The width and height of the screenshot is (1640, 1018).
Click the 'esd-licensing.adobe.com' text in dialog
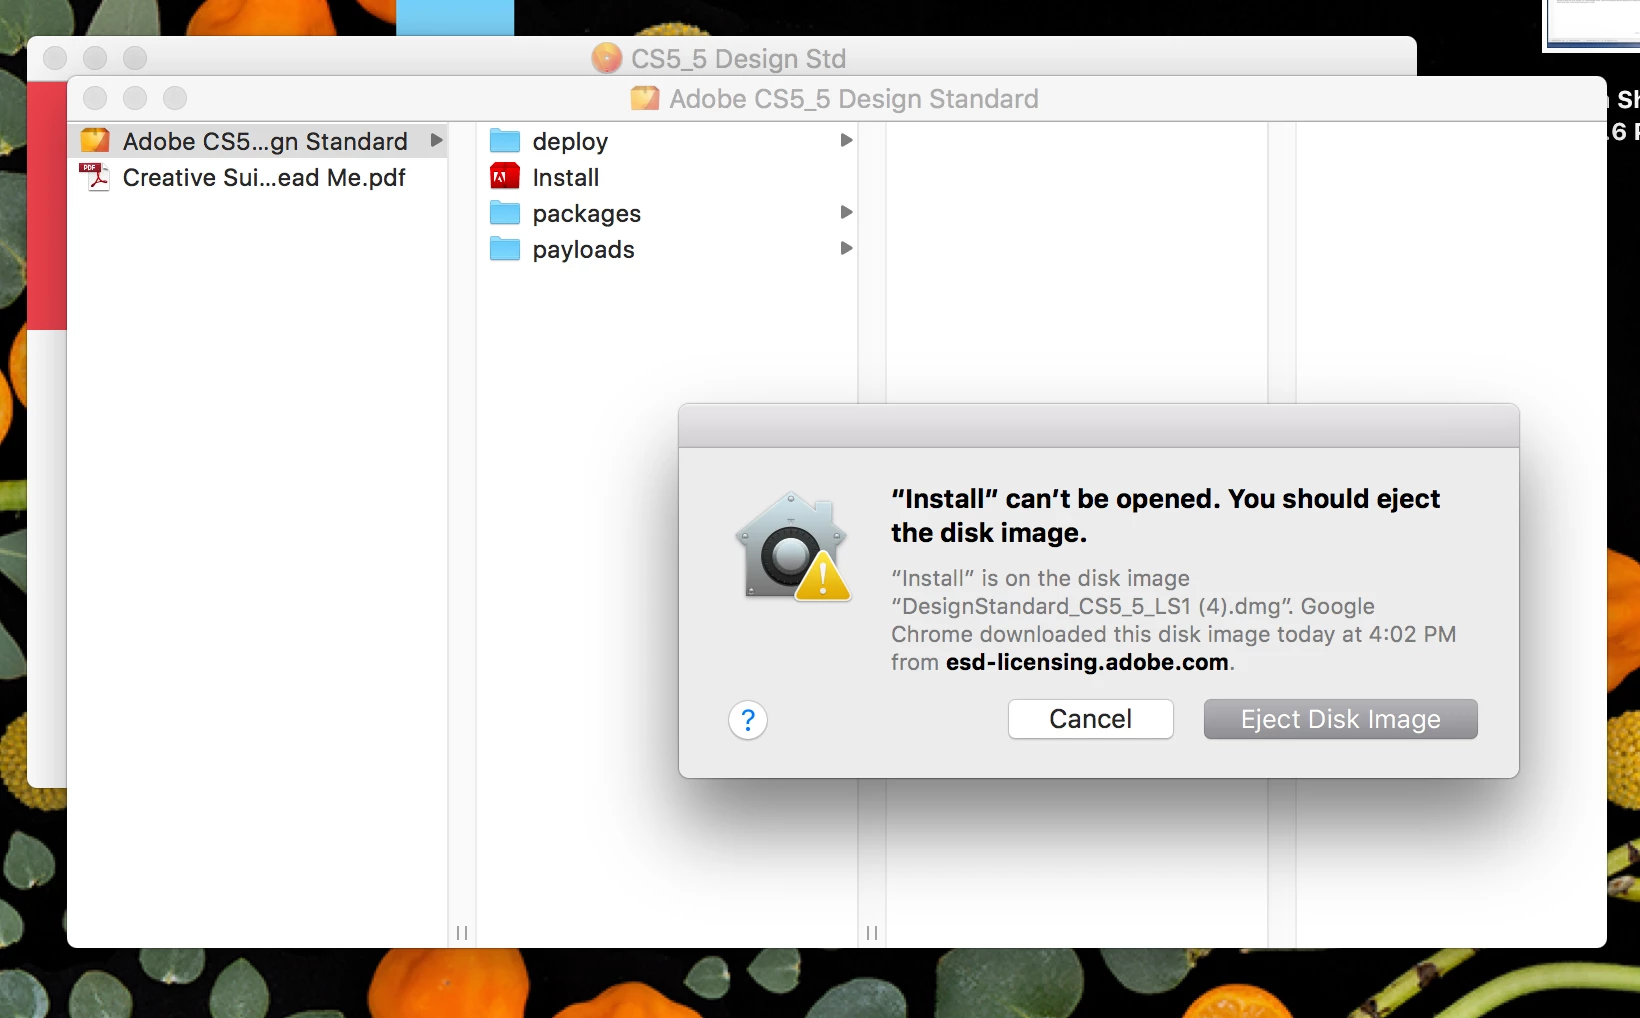1087,662
